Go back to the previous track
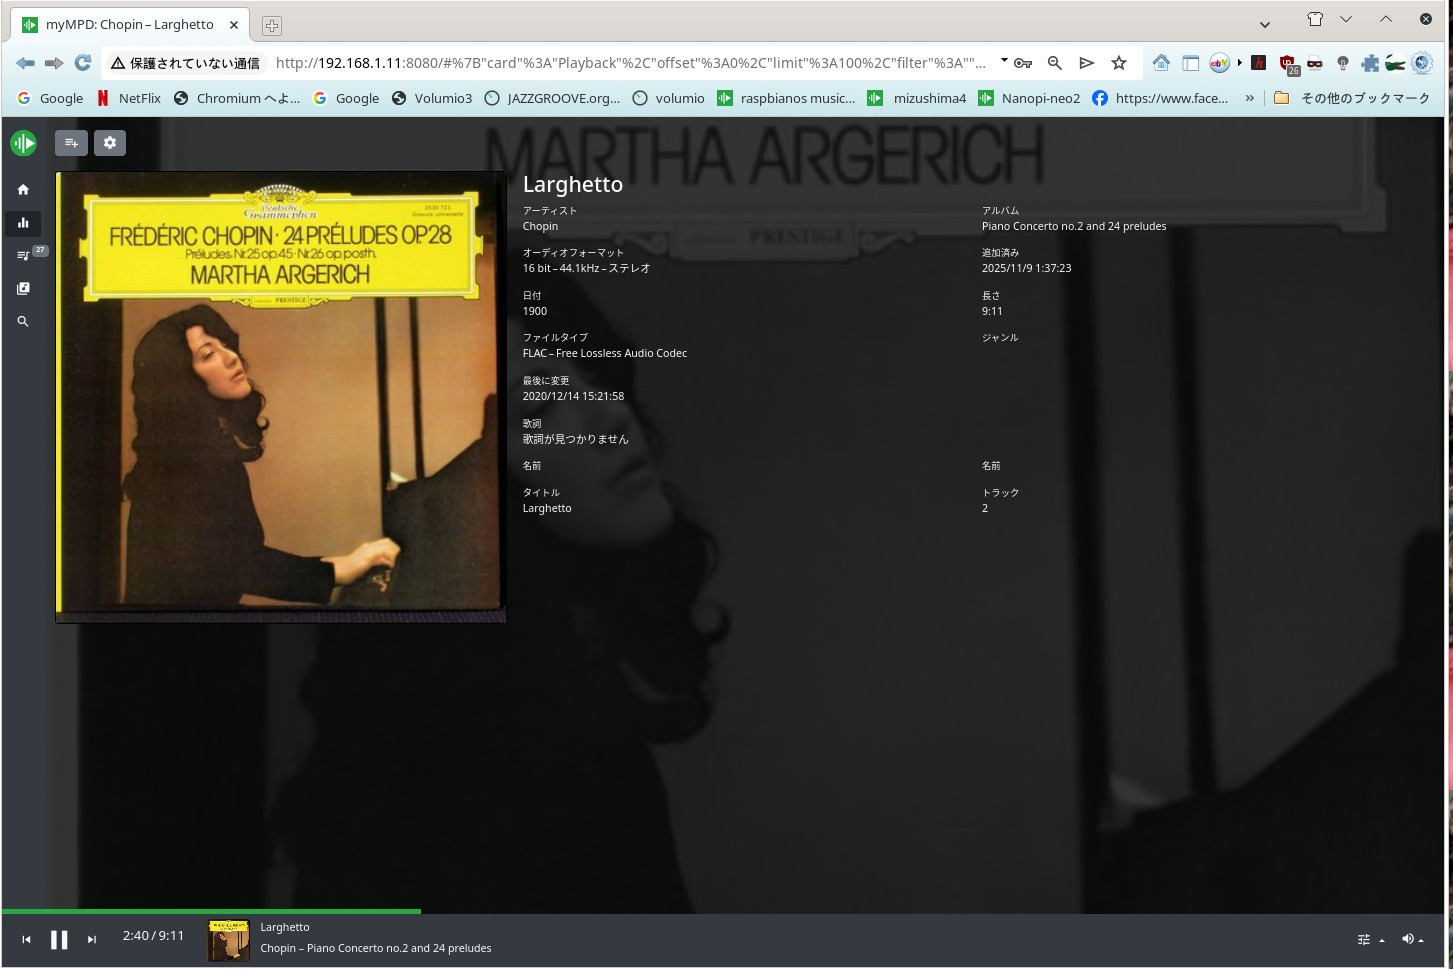The width and height of the screenshot is (1453, 969). click(27, 940)
